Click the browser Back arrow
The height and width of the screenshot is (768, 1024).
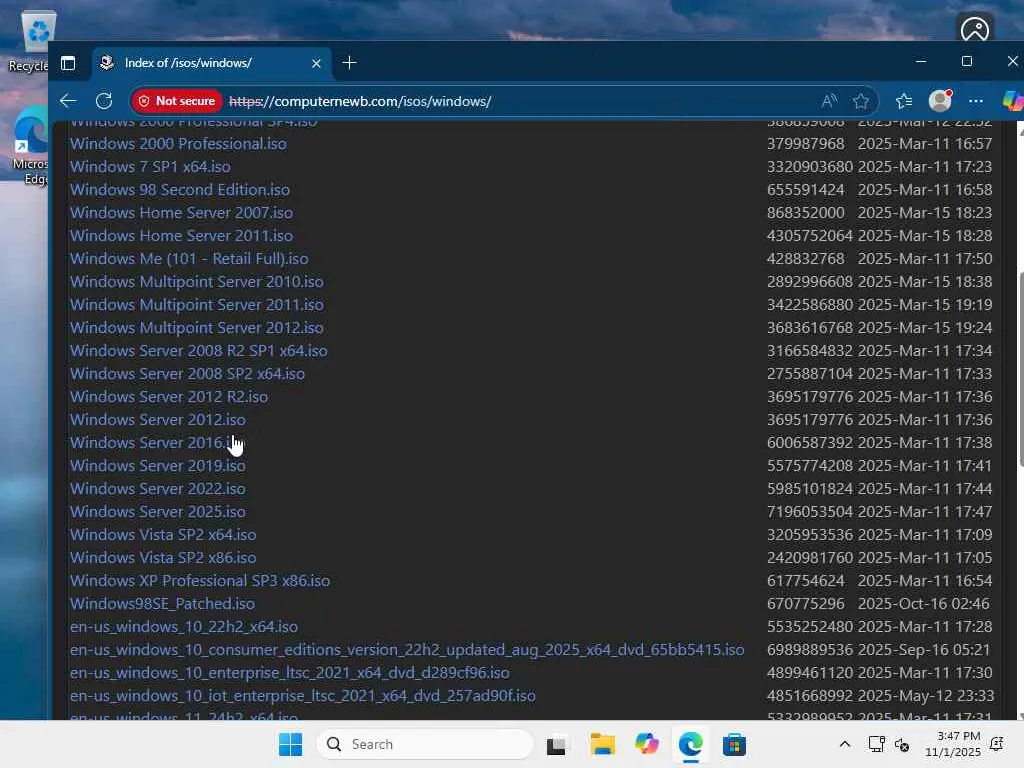click(x=68, y=101)
